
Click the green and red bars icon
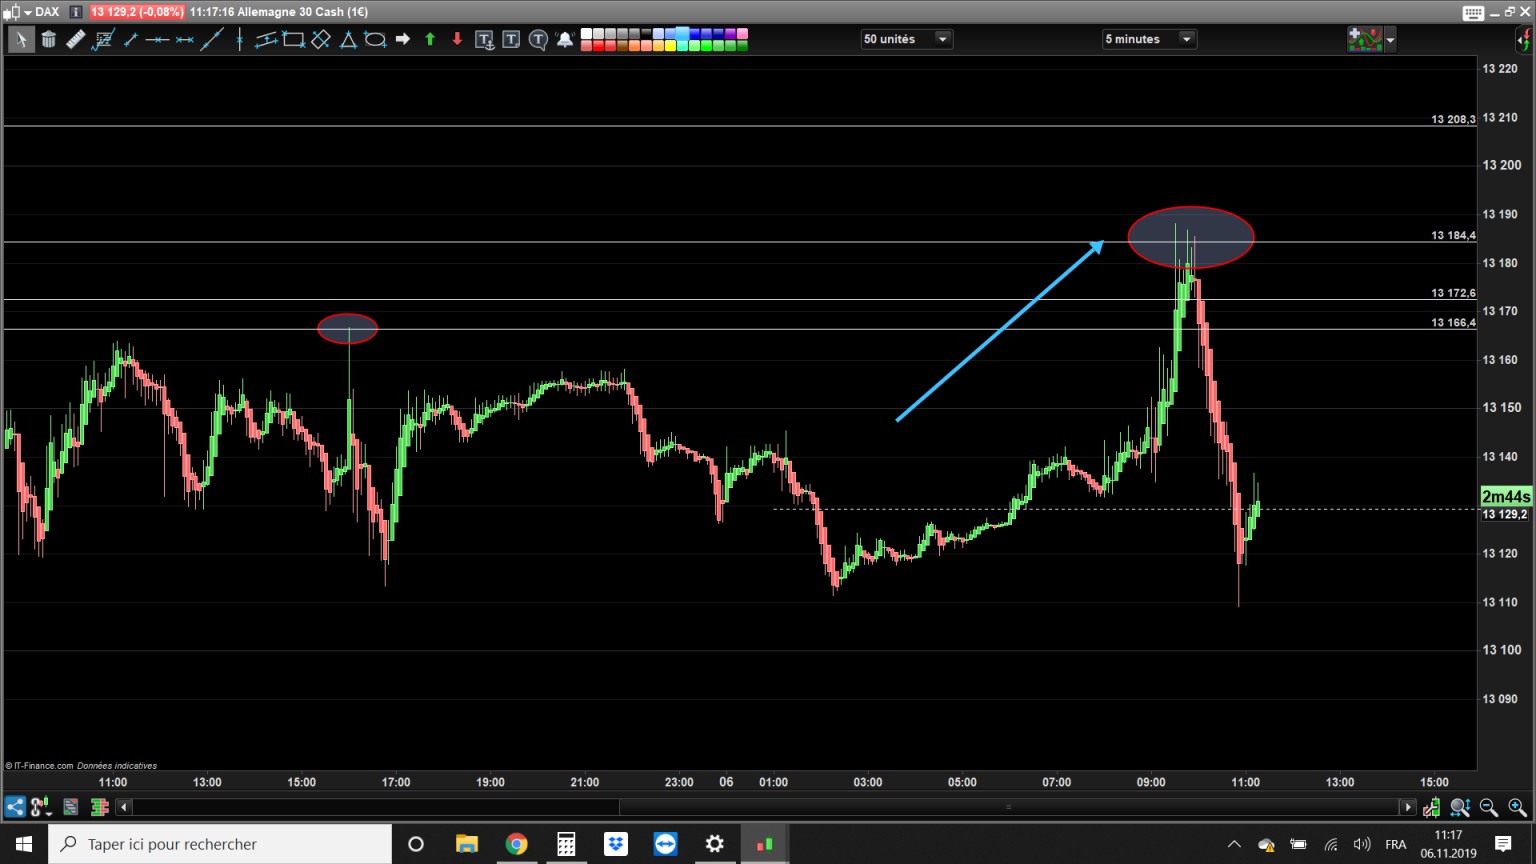(x=99, y=807)
